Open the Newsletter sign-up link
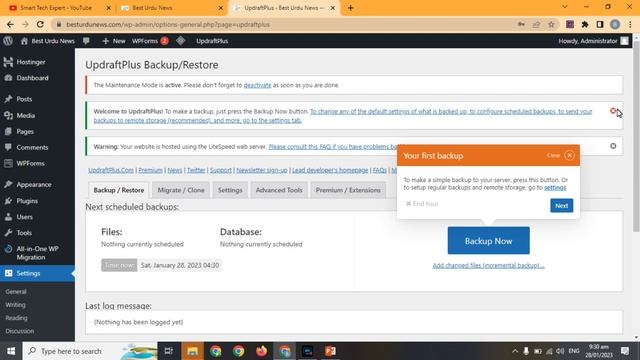 (x=262, y=170)
